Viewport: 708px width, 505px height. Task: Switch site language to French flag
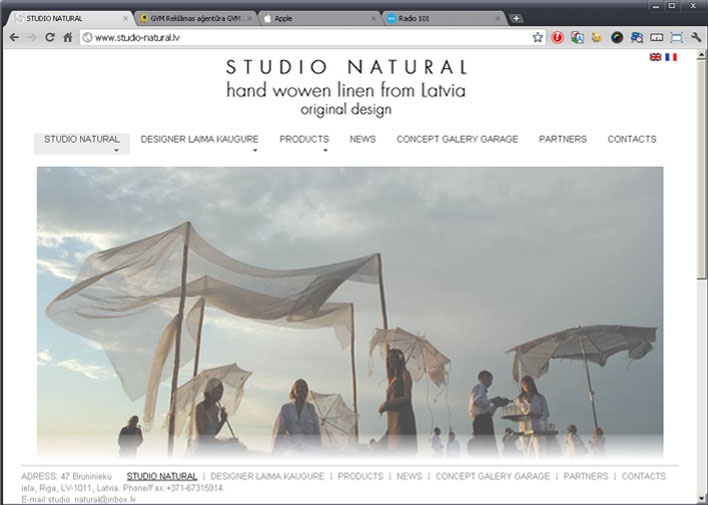(671, 57)
